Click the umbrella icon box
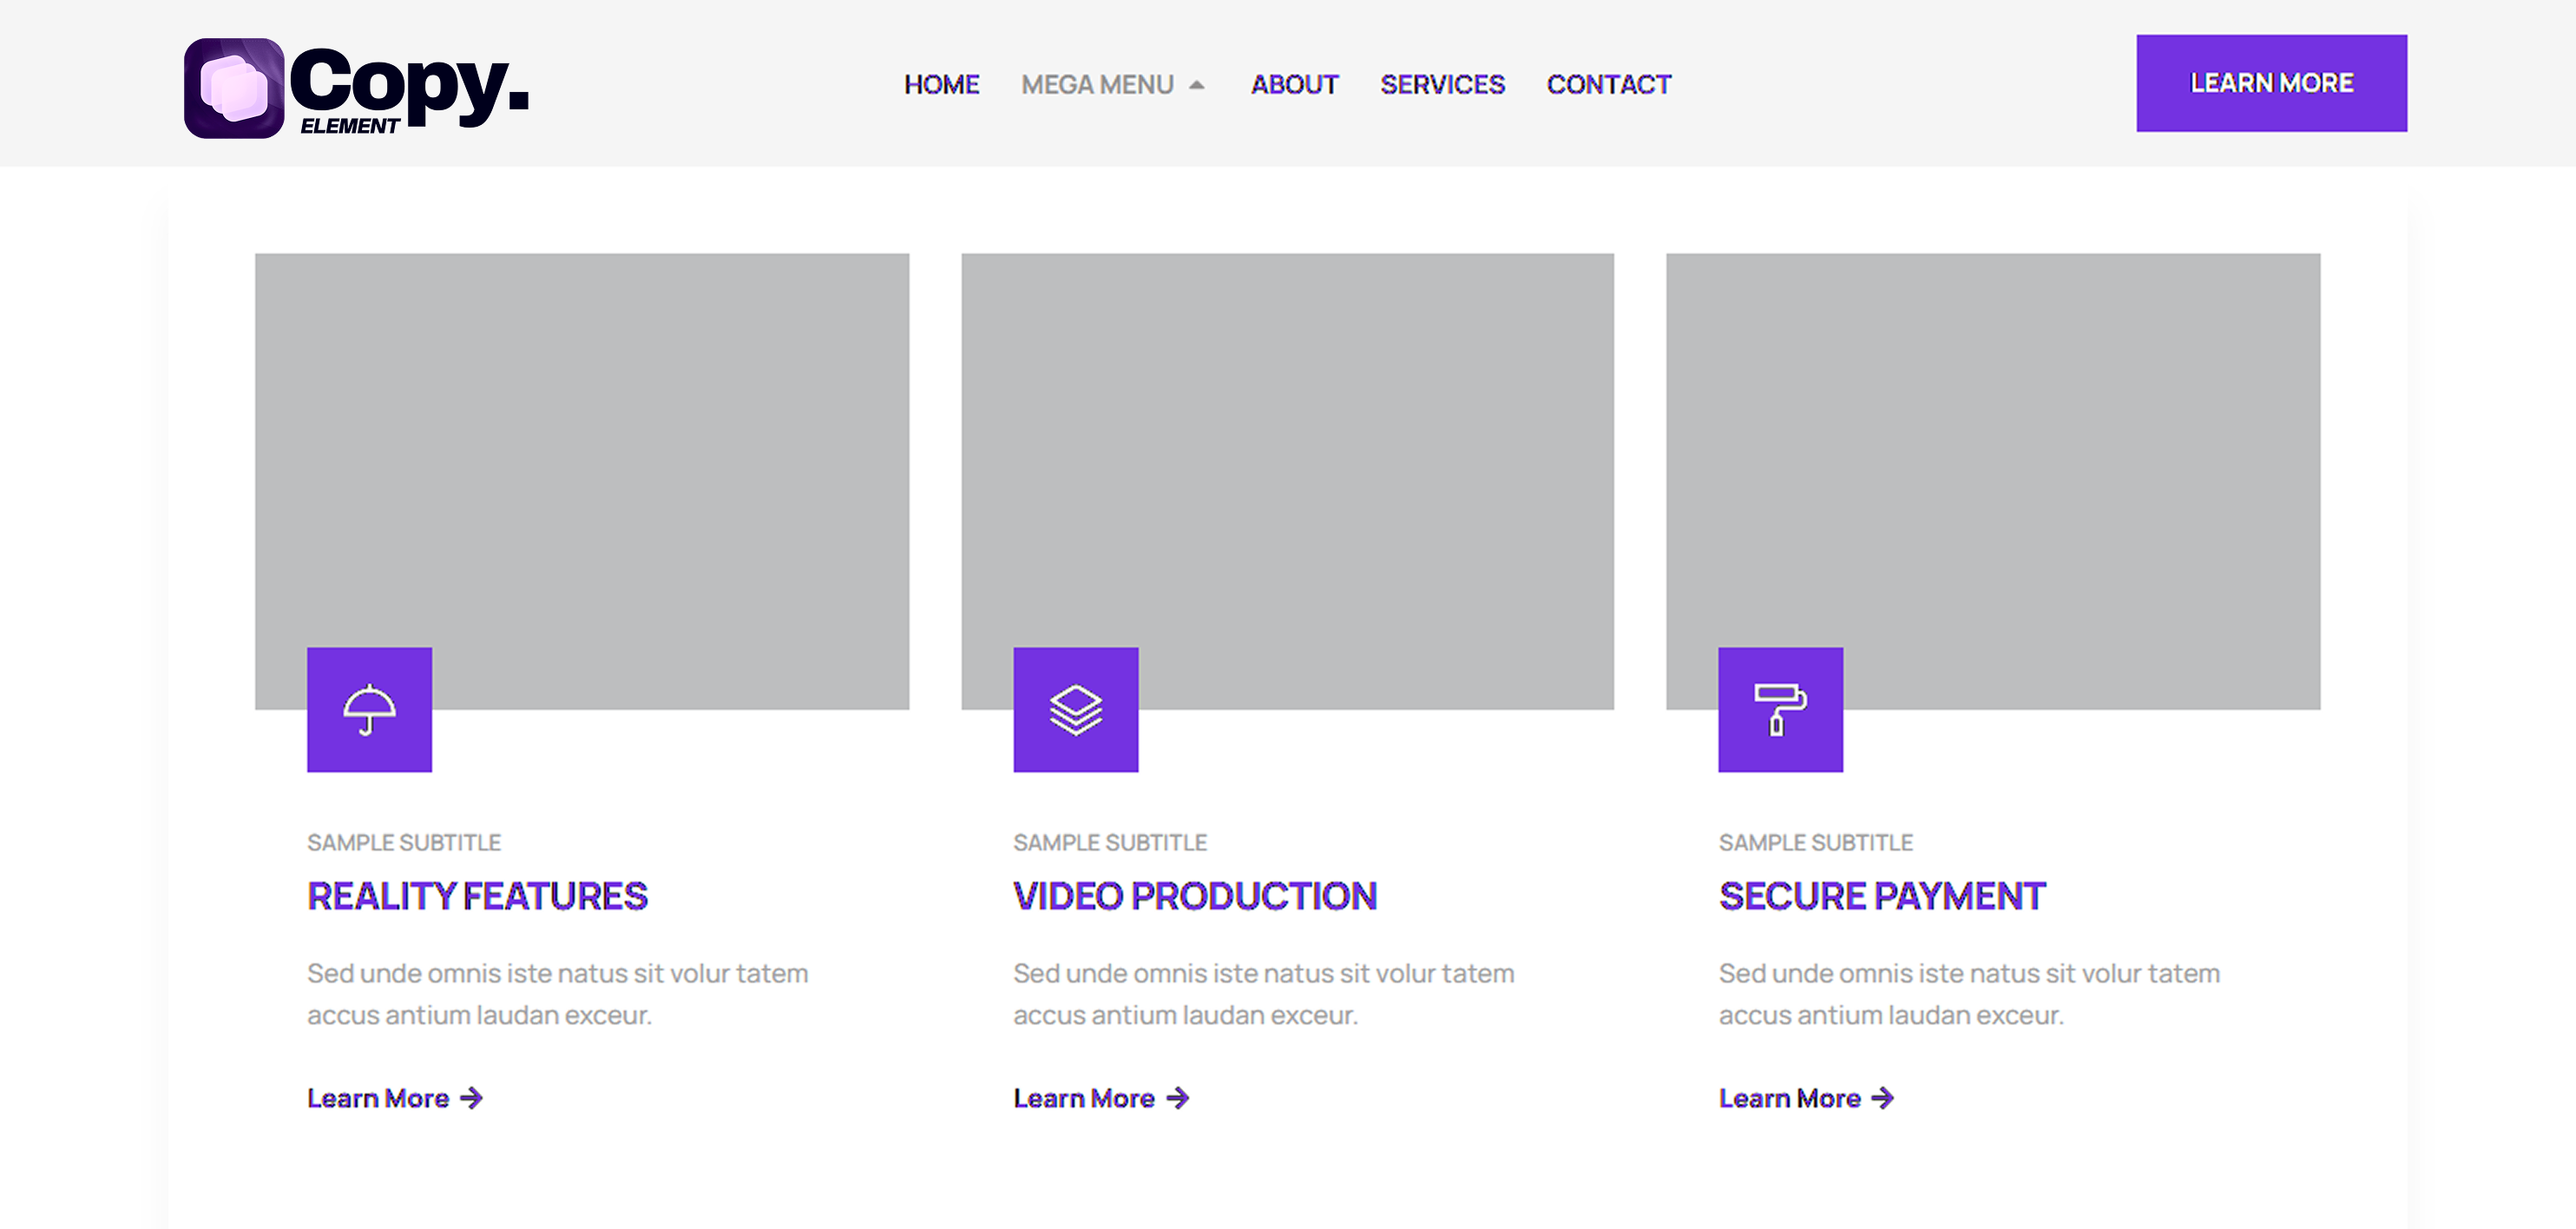Screen dimensions: 2576x1229 [369, 710]
